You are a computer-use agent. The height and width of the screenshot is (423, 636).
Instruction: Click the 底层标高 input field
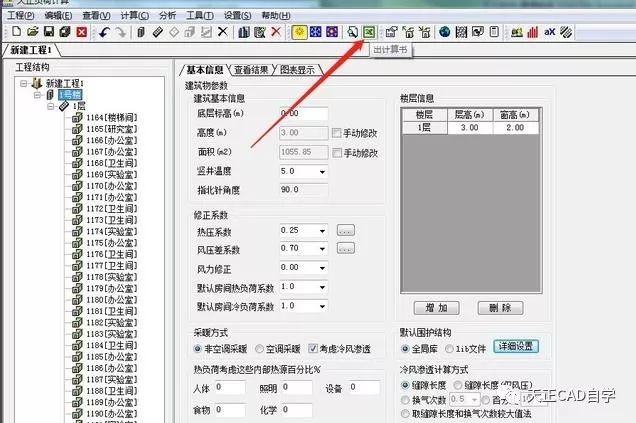pyautogui.click(x=303, y=114)
